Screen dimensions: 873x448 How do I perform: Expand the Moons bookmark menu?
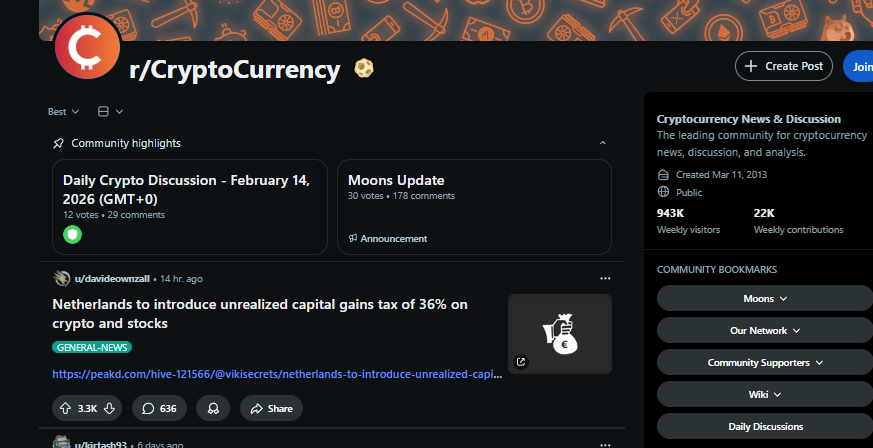pyautogui.click(x=765, y=298)
